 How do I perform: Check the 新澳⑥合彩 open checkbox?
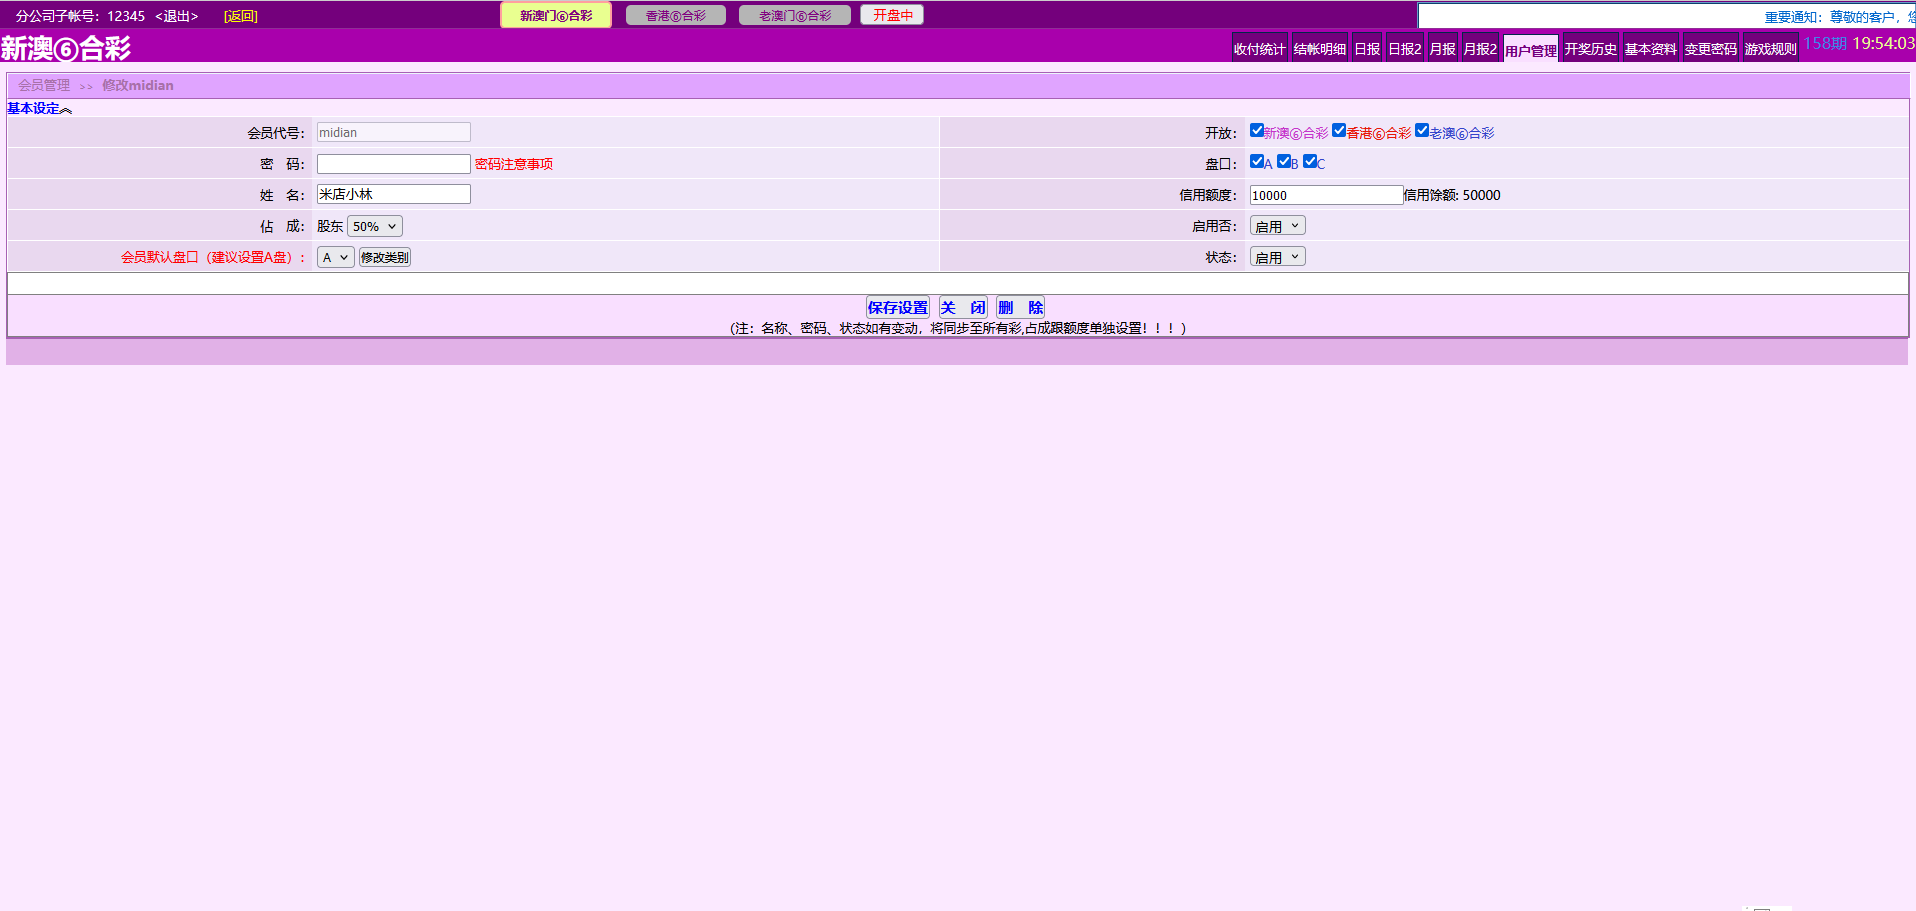click(1257, 131)
